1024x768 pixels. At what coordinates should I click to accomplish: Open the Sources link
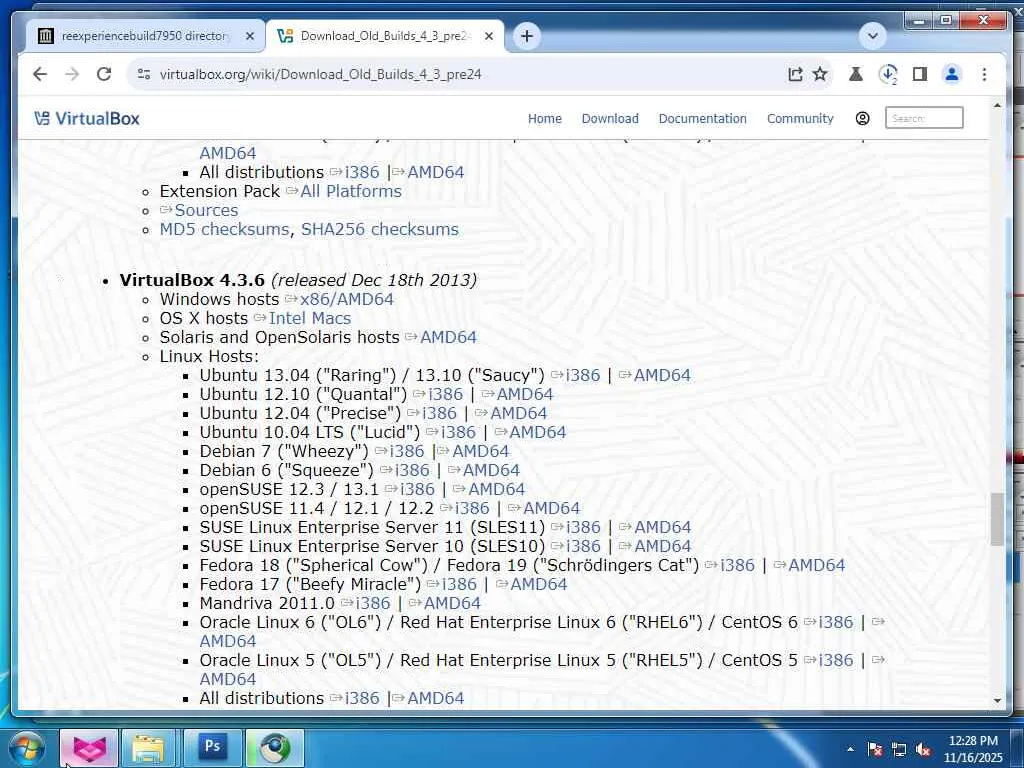206,210
